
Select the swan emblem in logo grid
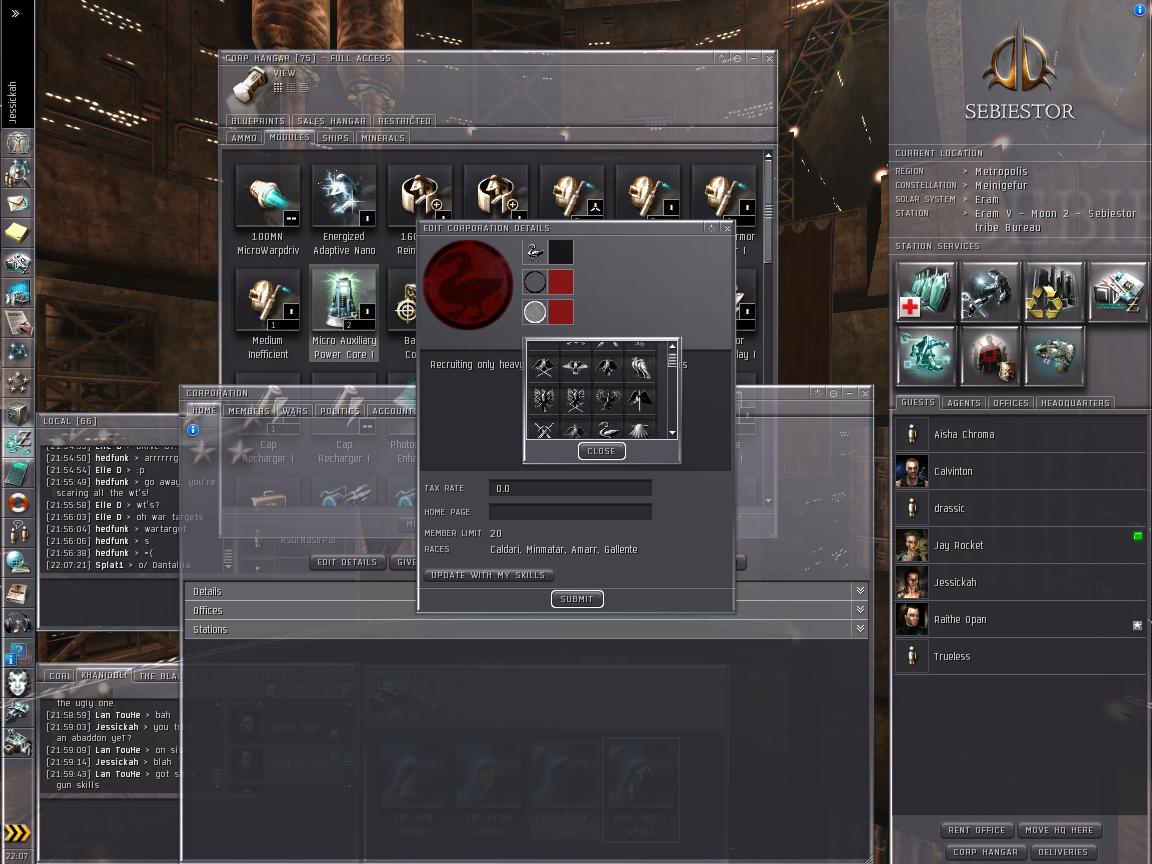tap(608, 430)
